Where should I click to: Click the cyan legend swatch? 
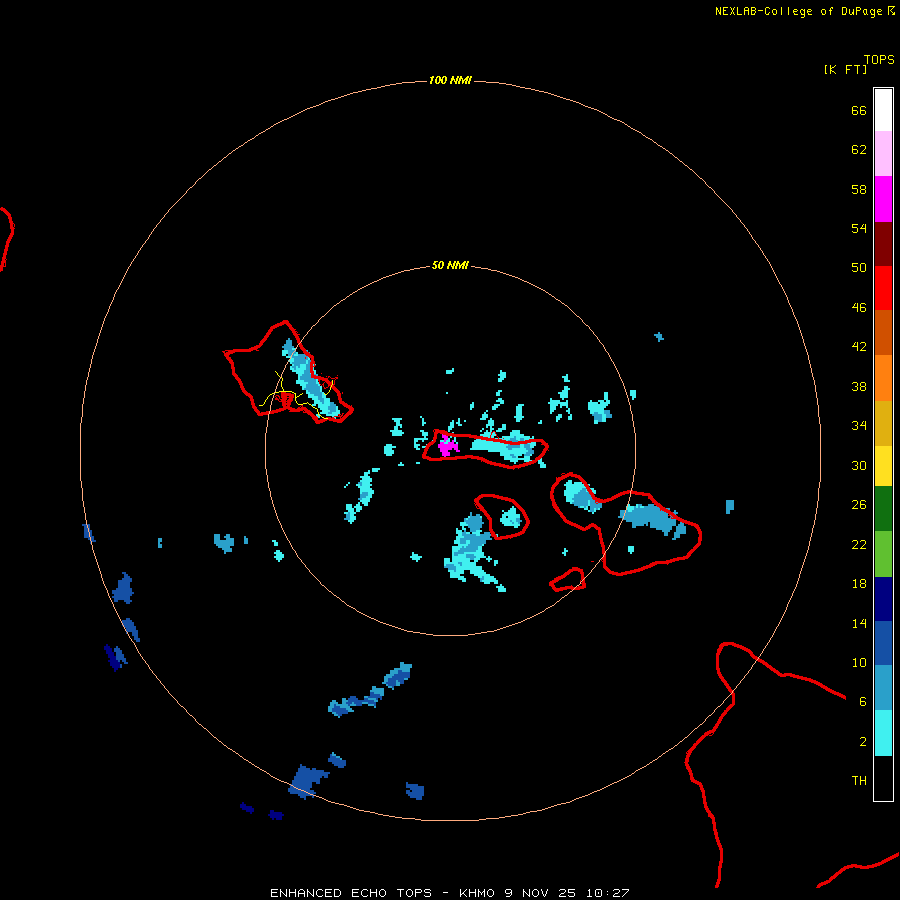pos(883,733)
